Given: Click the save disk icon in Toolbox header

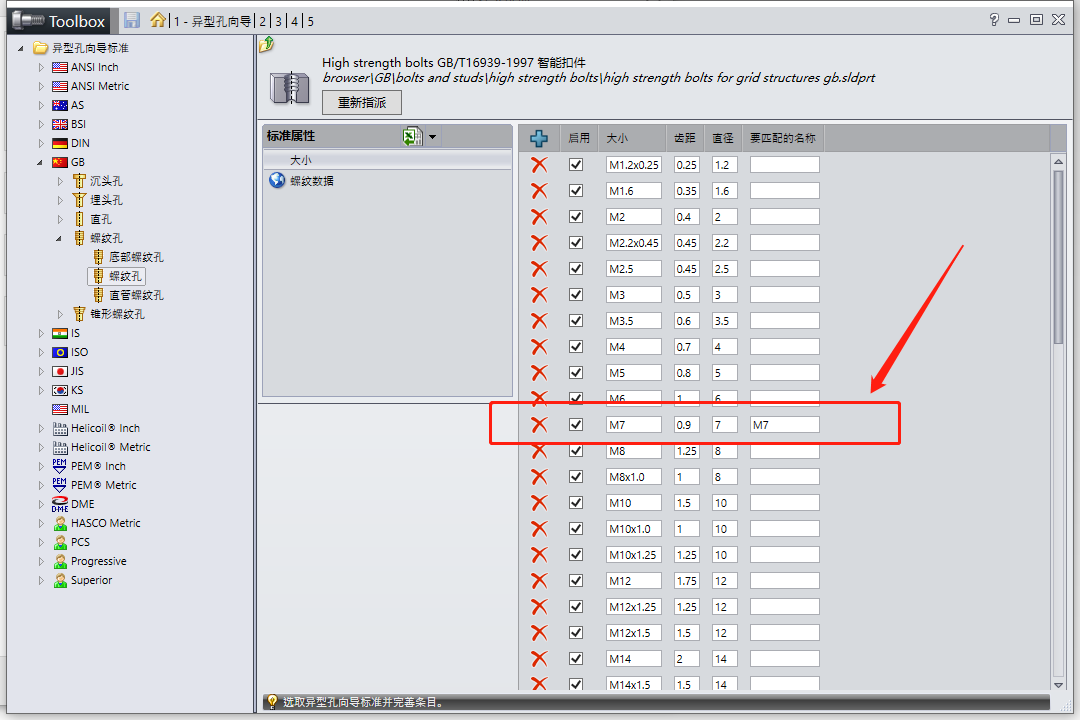Looking at the screenshot, I should point(132,20).
